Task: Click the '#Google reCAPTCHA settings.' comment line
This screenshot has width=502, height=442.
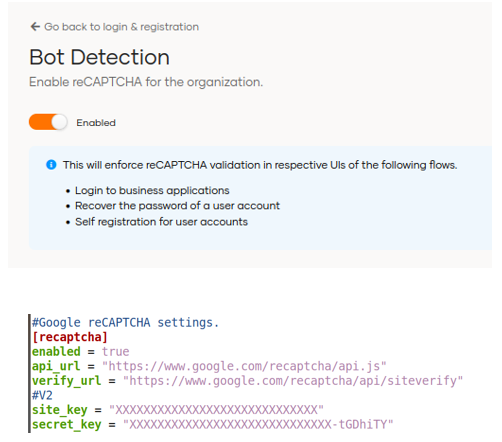Action: [125, 322]
